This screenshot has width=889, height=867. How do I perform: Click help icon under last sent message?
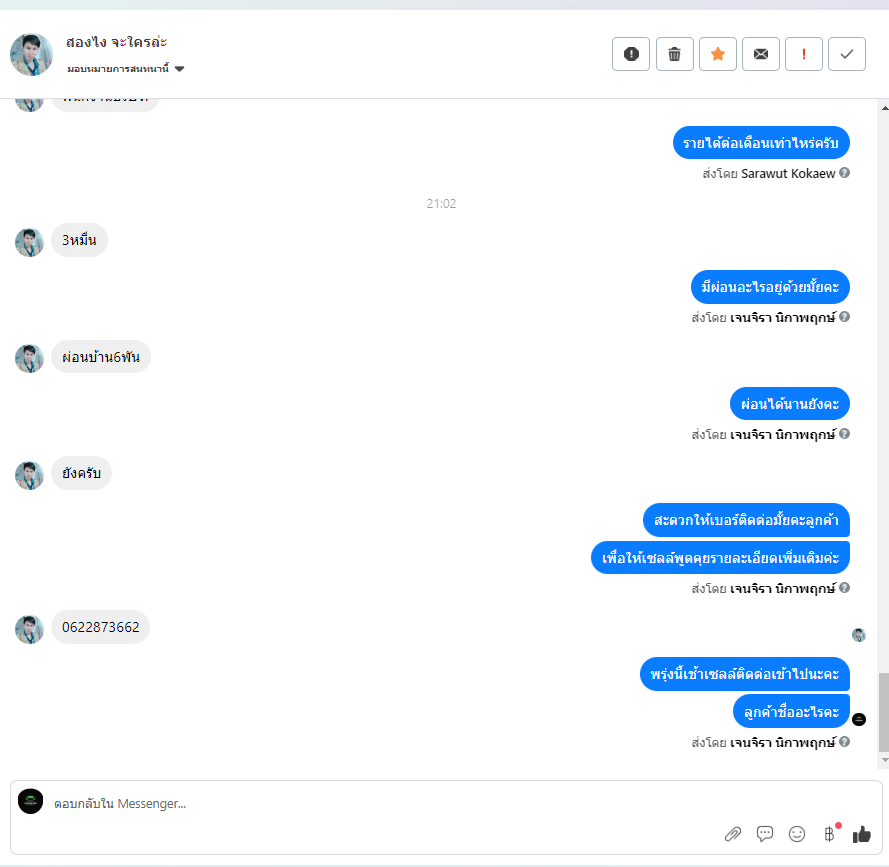point(844,742)
